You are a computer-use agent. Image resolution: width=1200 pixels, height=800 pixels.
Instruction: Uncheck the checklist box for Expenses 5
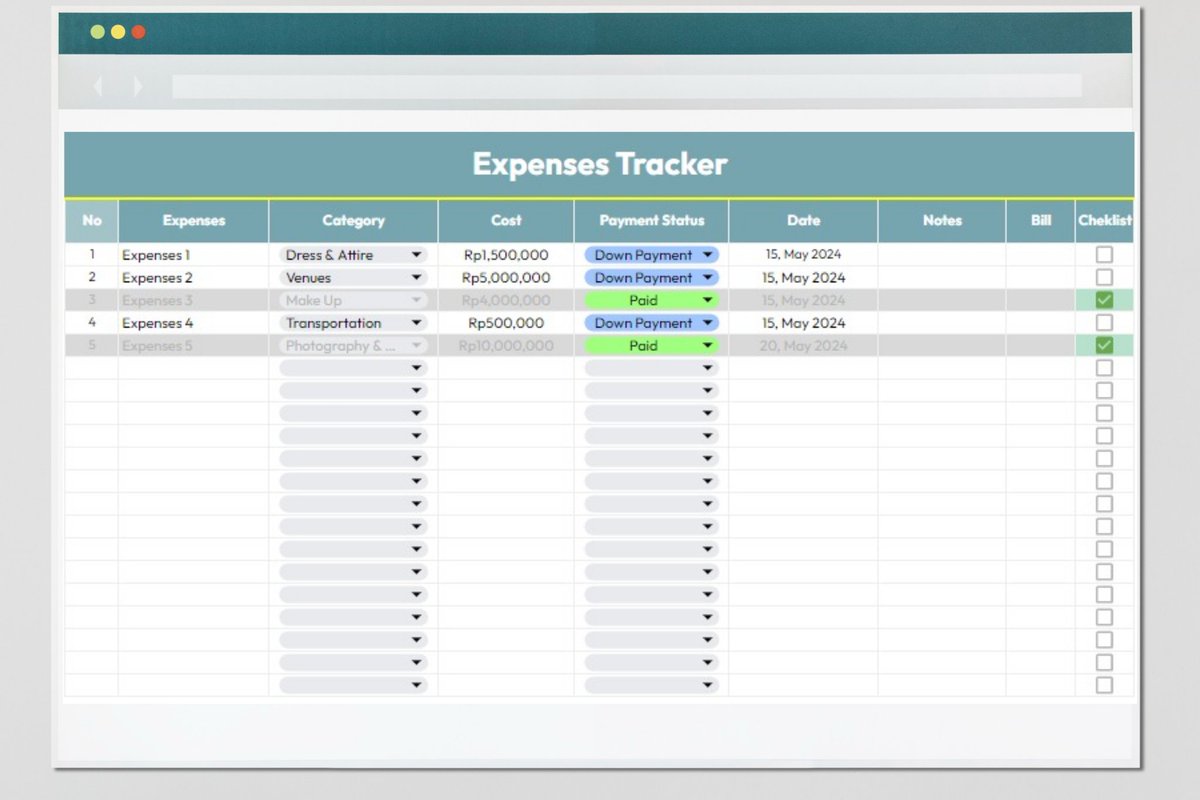(1104, 345)
